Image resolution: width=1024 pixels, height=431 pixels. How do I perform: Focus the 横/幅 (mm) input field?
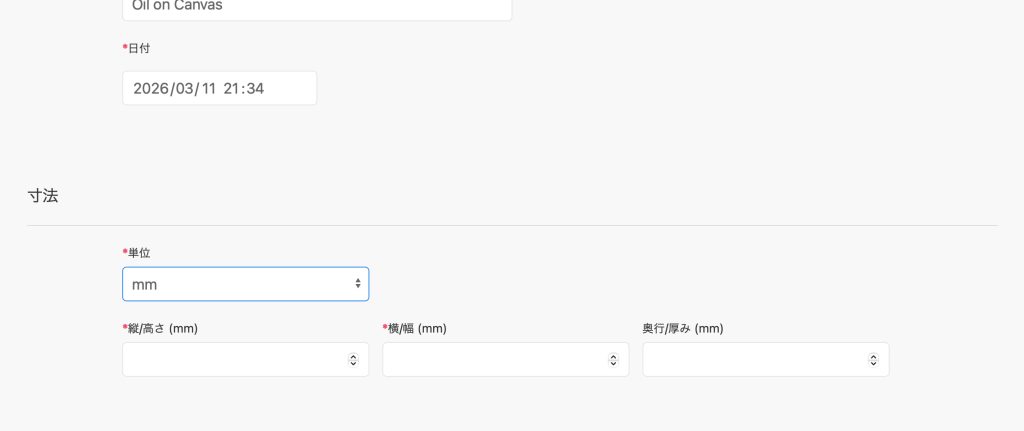coord(494,360)
